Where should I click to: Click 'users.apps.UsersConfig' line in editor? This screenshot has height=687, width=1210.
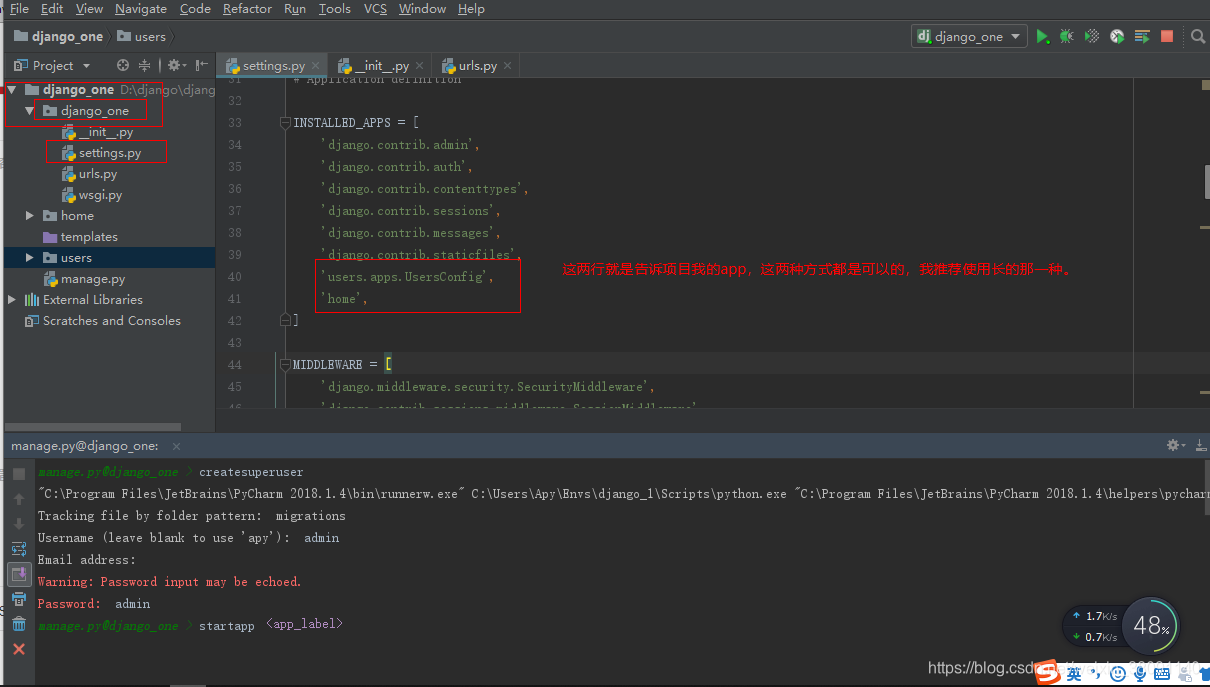click(408, 277)
